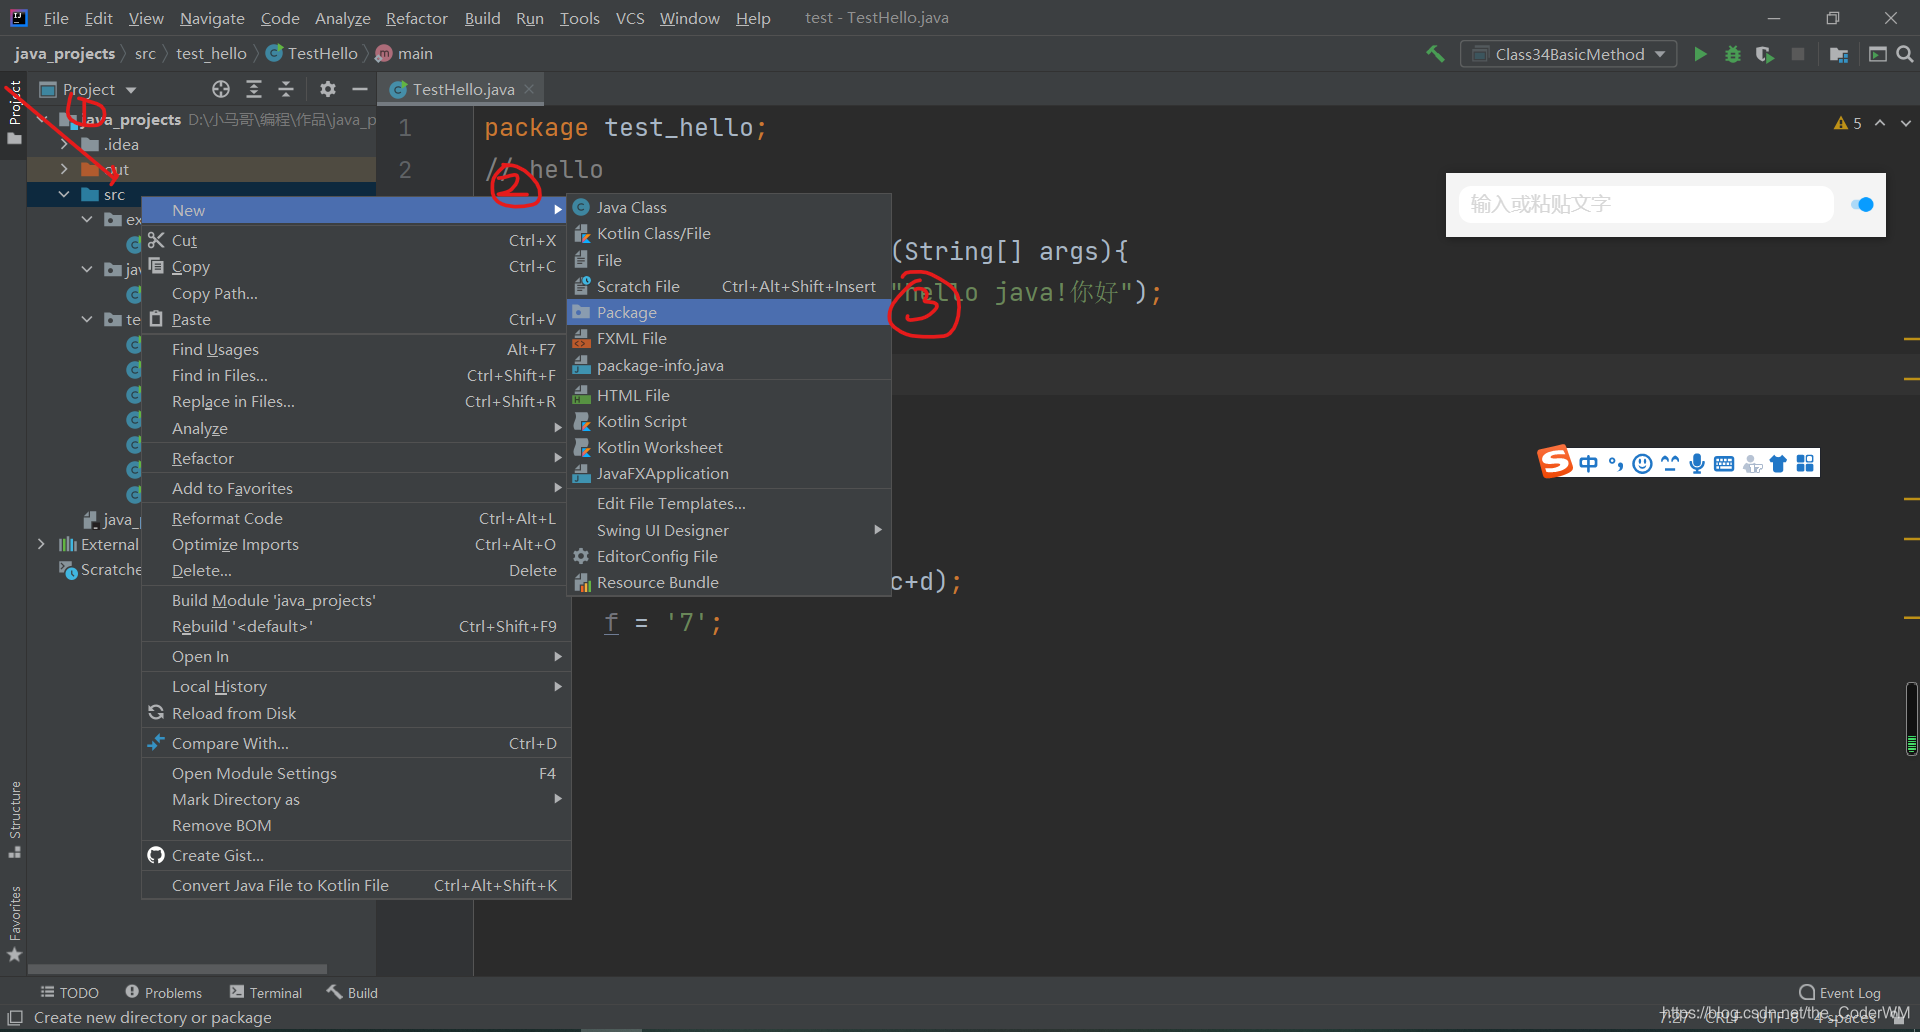Image resolution: width=1920 pixels, height=1032 pixels.
Task: Choose Kotlin Class/File entry
Action: point(729,233)
